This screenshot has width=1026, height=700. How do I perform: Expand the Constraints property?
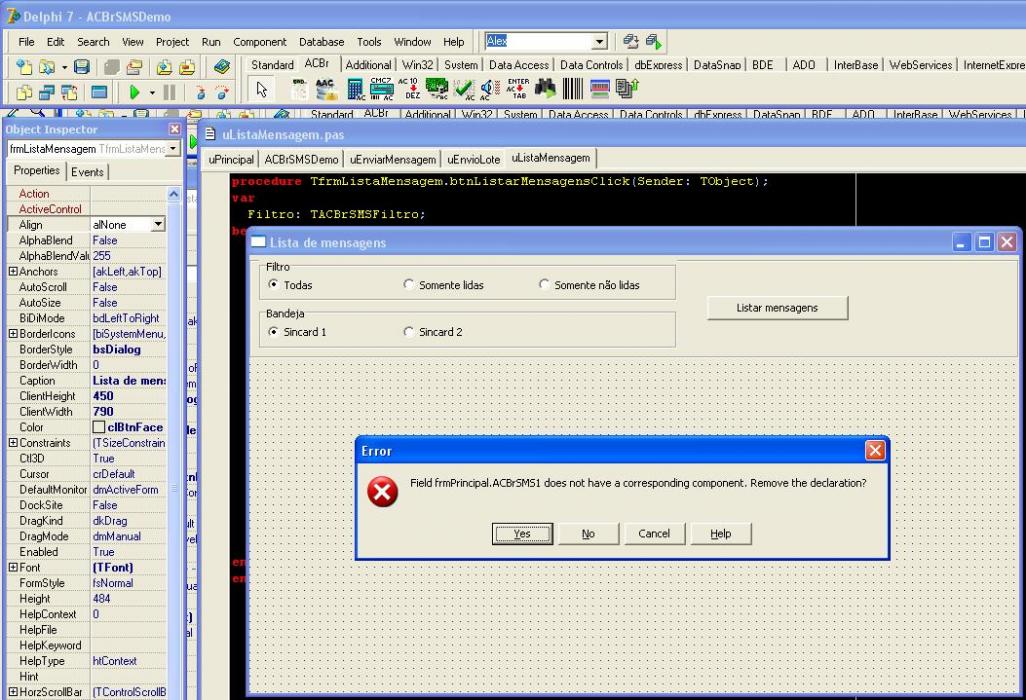[12, 443]
